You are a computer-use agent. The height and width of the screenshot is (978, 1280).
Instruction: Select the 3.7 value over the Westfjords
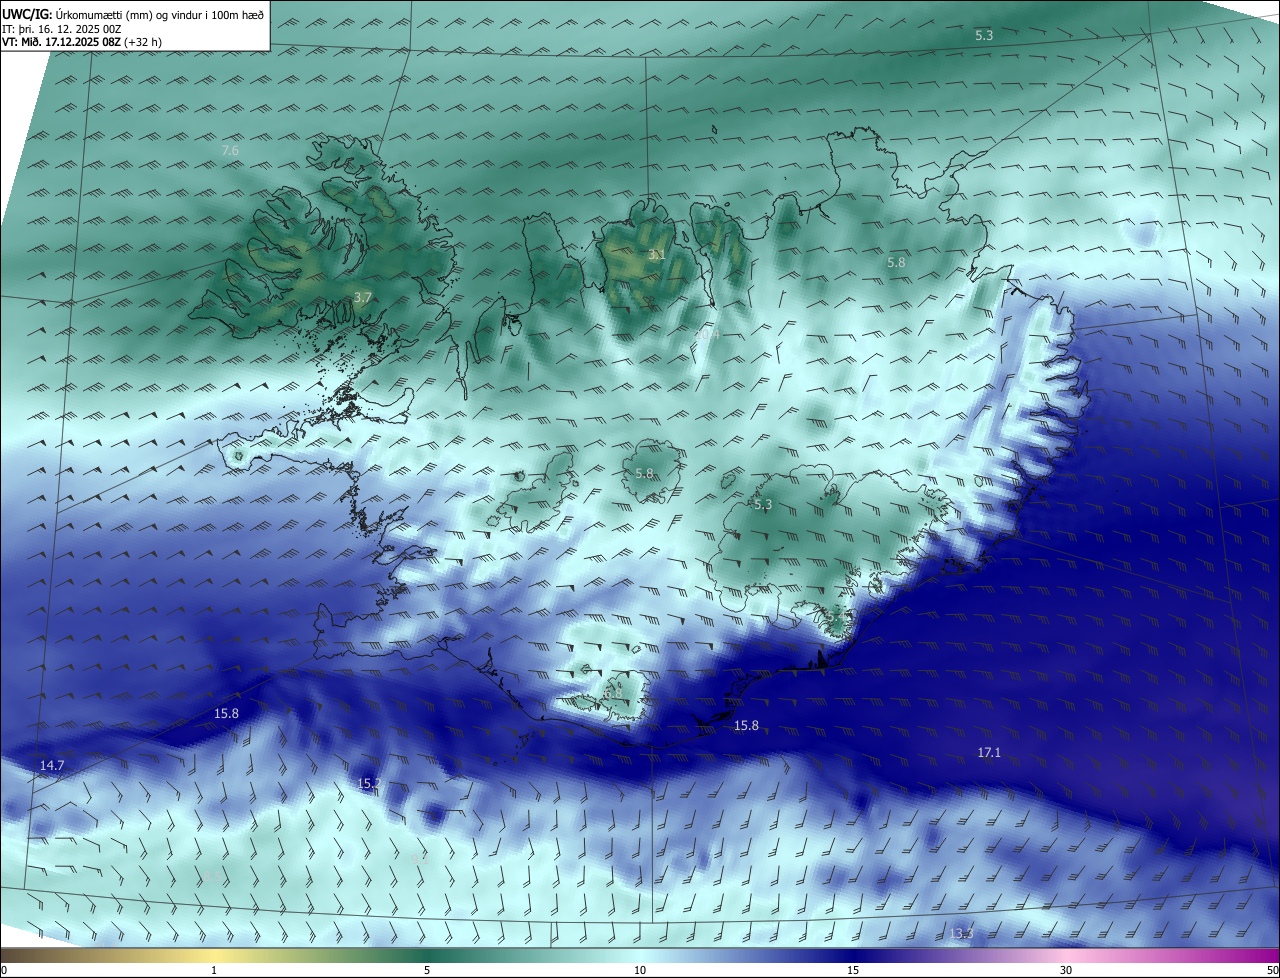click(363, 297)
